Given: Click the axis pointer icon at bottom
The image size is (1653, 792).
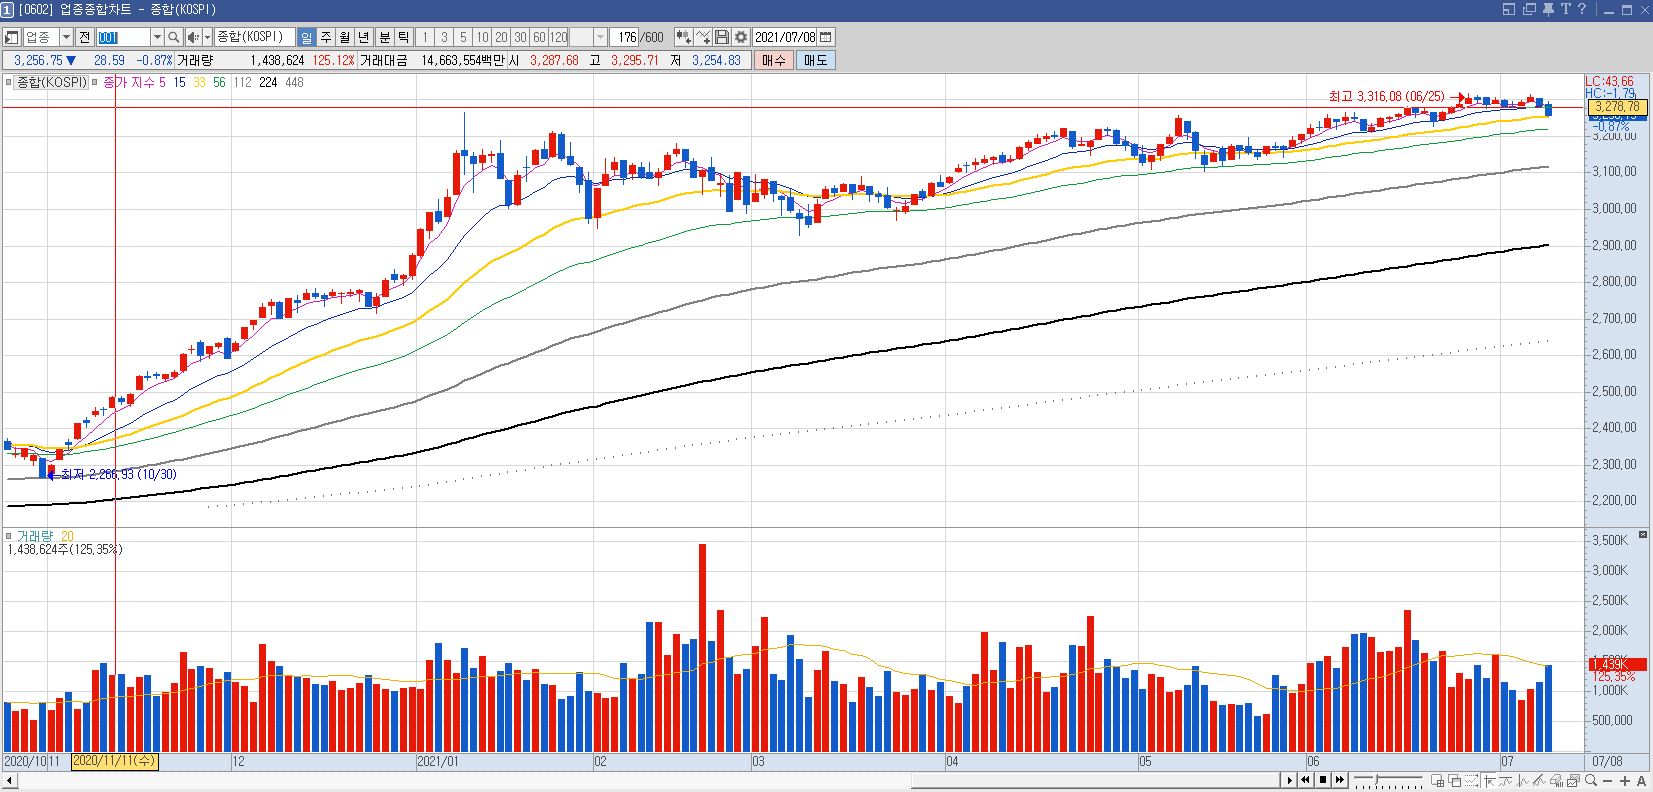Looking at the screenshot, I should pyautogui.click(x=1489, y=780).
